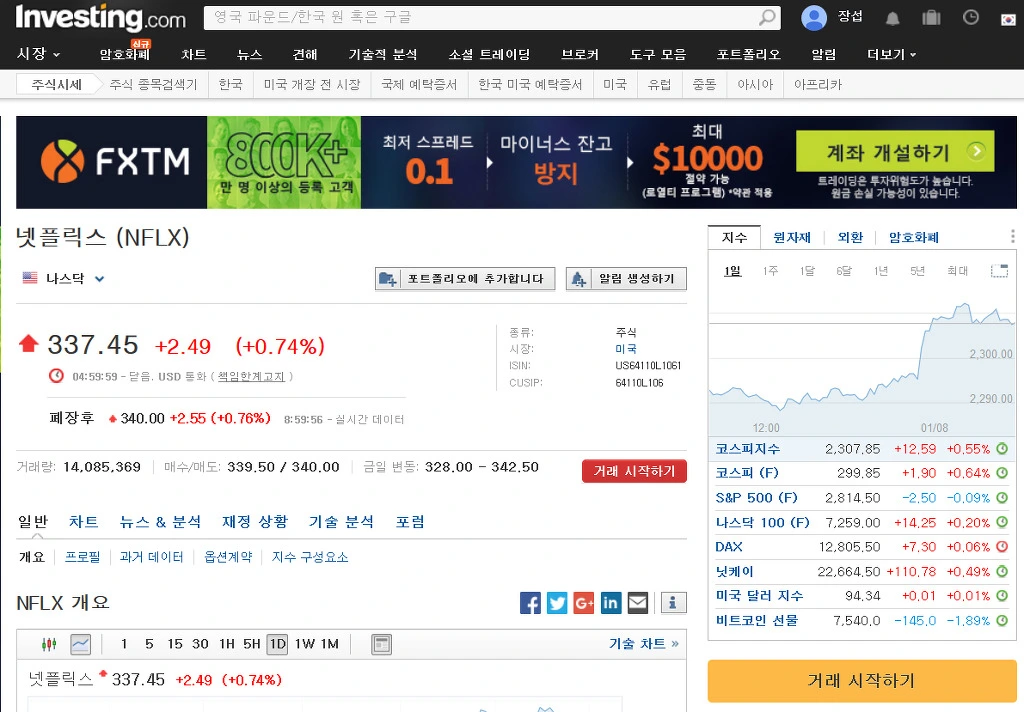Click the search input field
Viewport: 1024px width, 712px height.
(480, 18)
